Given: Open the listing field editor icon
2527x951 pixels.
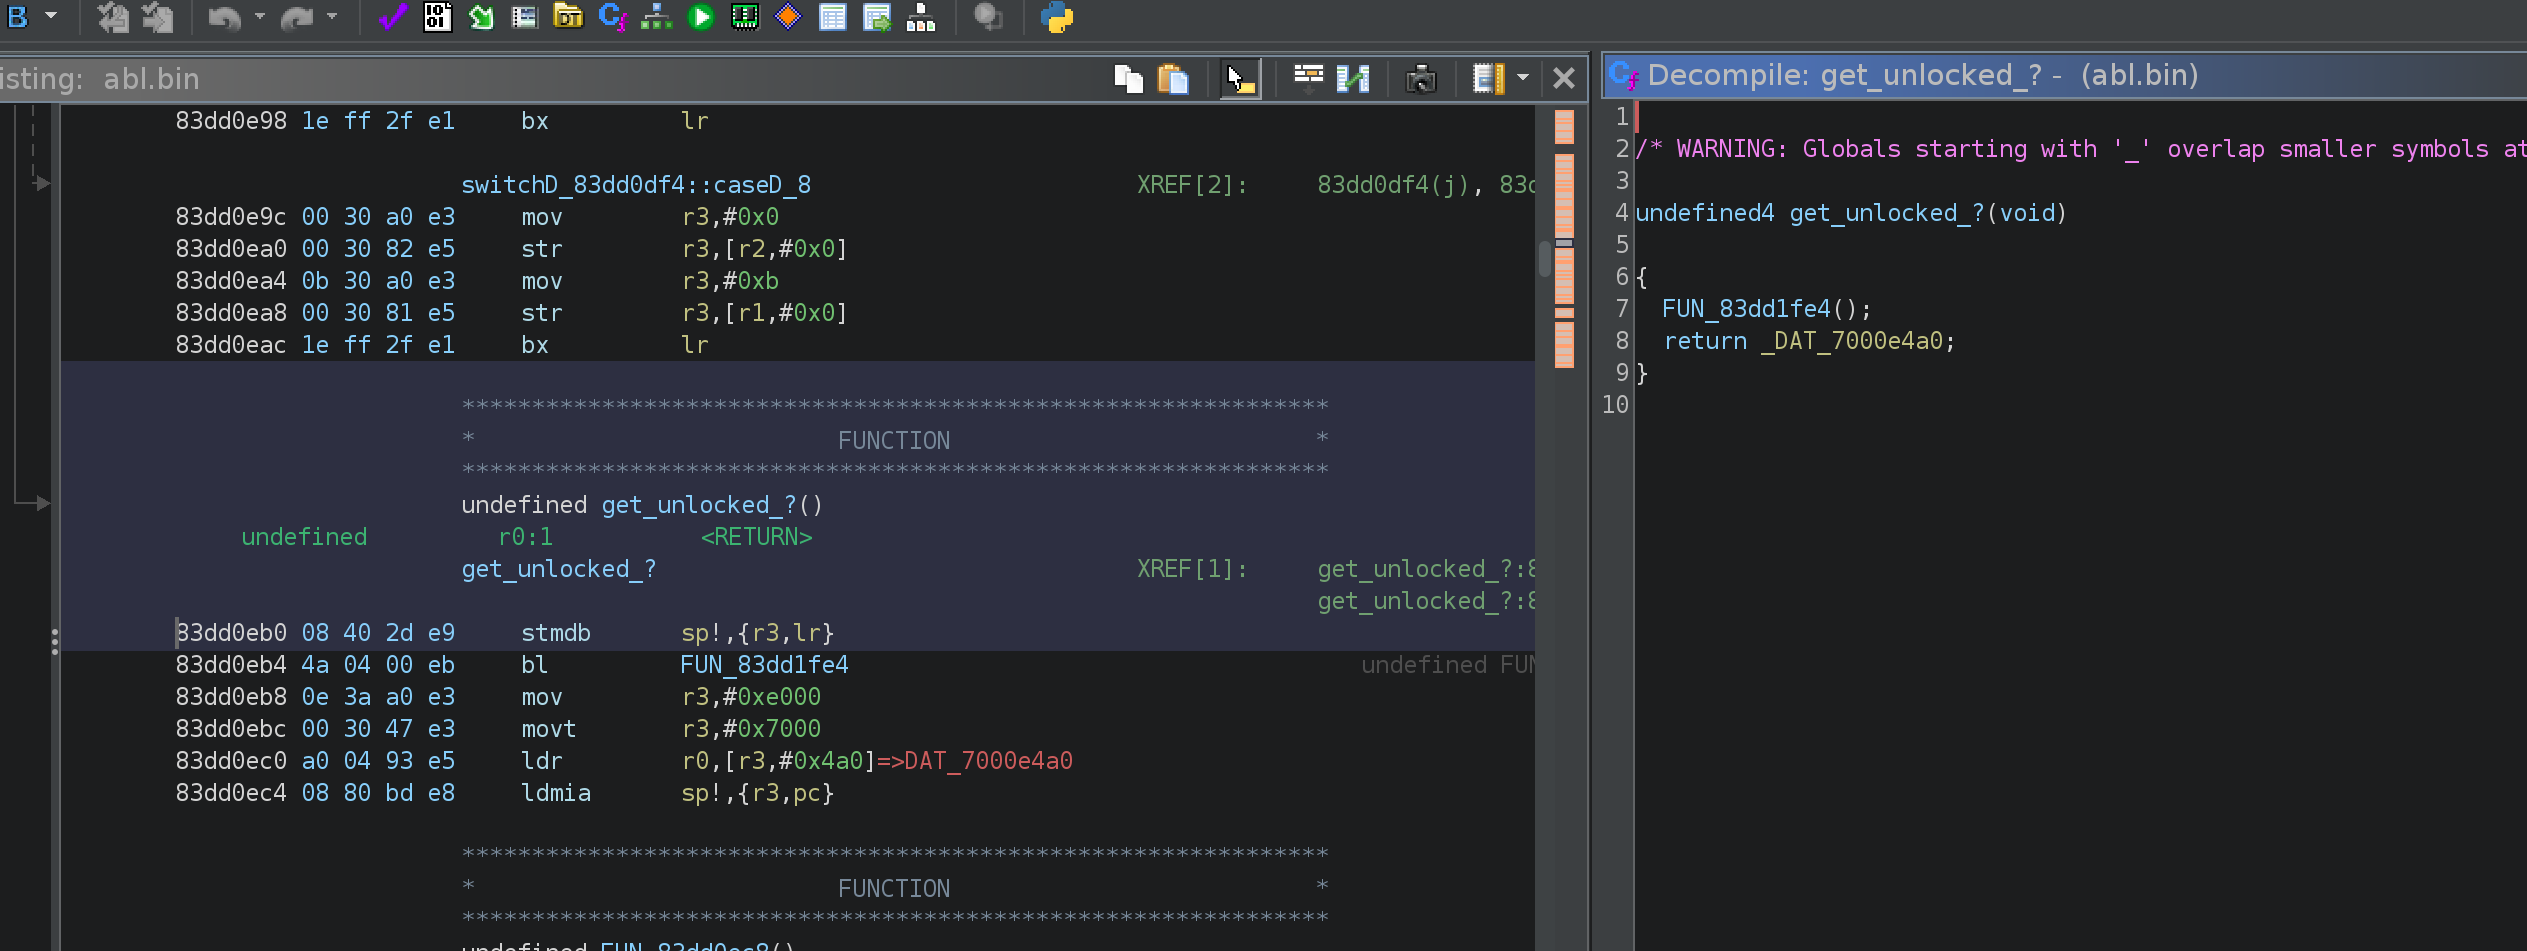Looking at the screenshot, I should pyautogui.click(x=1308, y=77).
